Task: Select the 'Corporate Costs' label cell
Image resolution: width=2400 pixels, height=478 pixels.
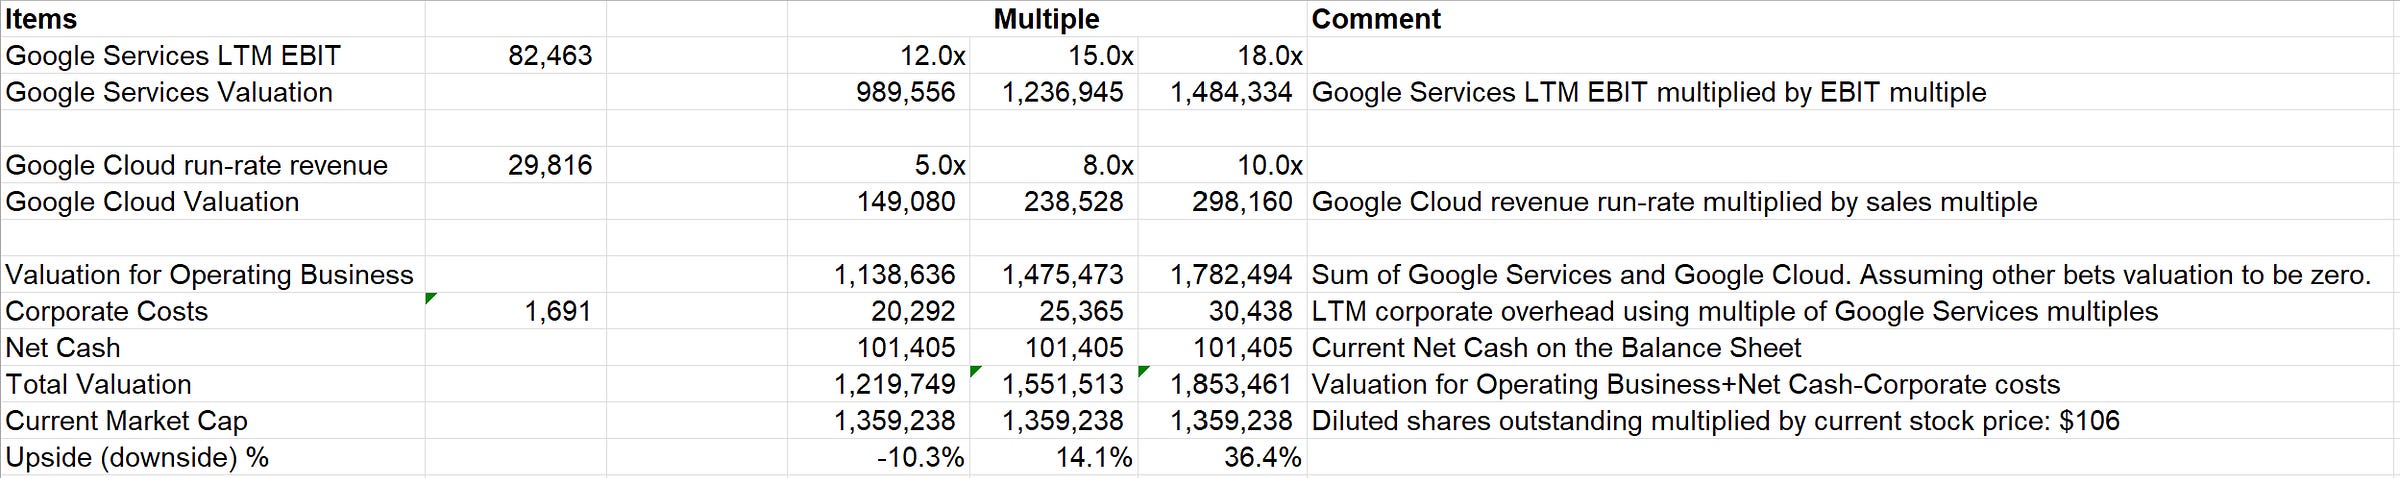Action: pyautogui.click(x=214, y=311)
